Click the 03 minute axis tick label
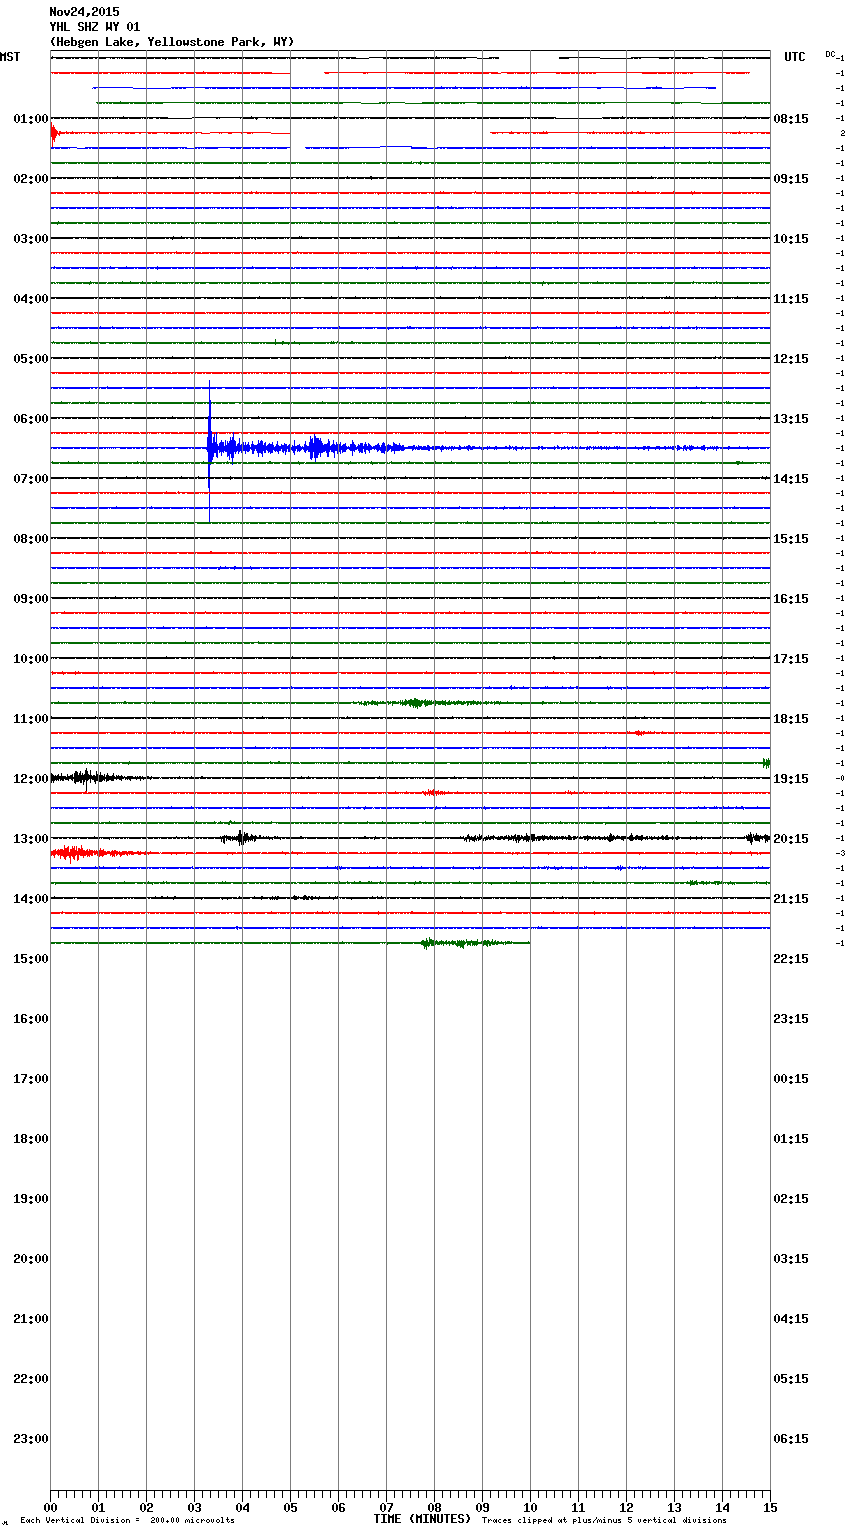Image resolution: width=850 pixels, height=1534 pixels. click(194, 1507)
